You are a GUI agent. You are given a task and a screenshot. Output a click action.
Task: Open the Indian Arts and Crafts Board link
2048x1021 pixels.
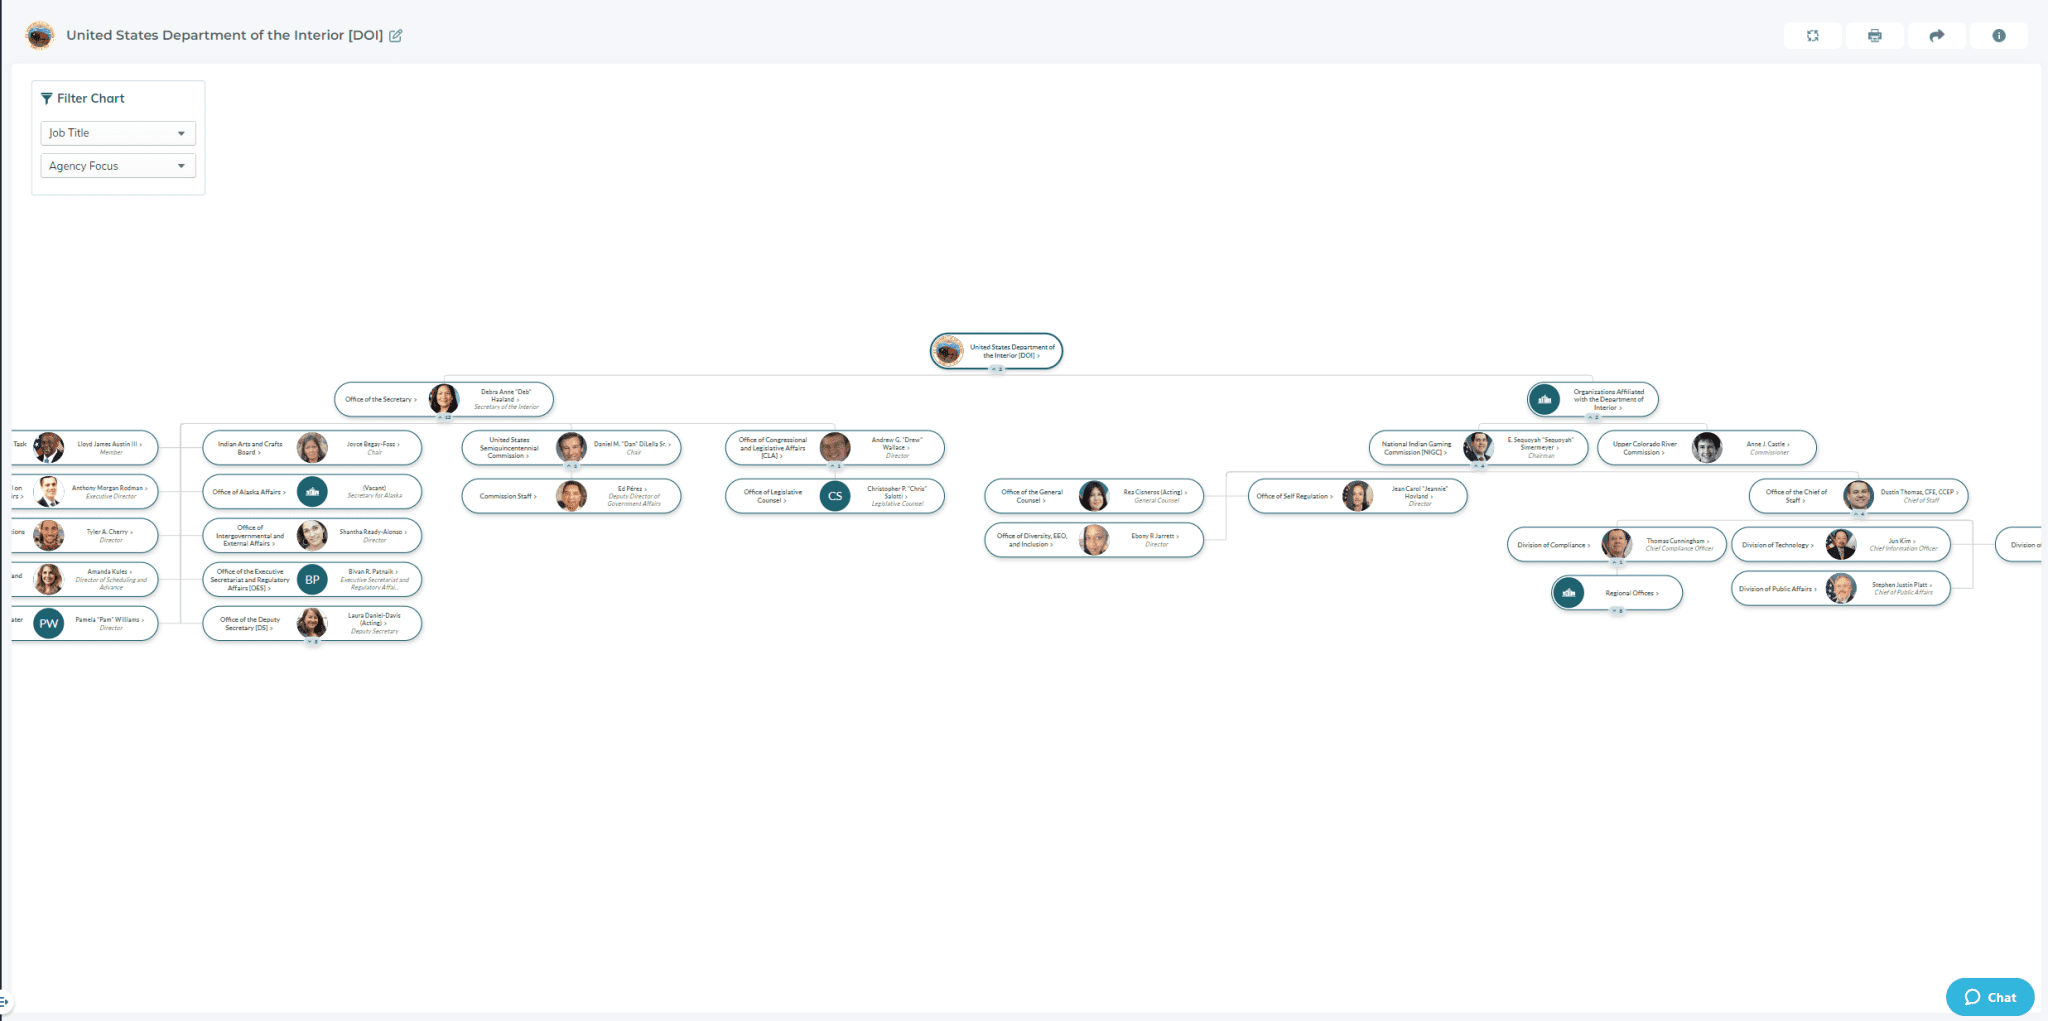[x=250, y=448]
